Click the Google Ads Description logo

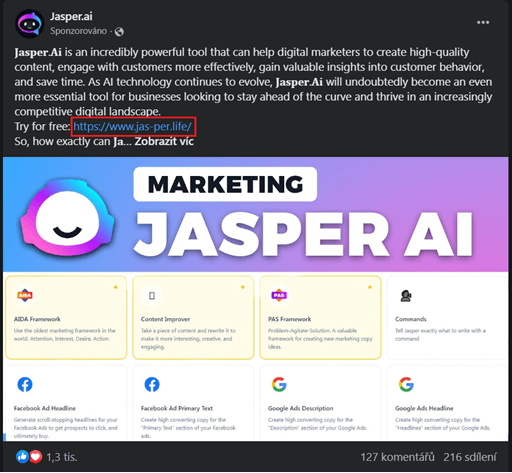coord(279,384)
